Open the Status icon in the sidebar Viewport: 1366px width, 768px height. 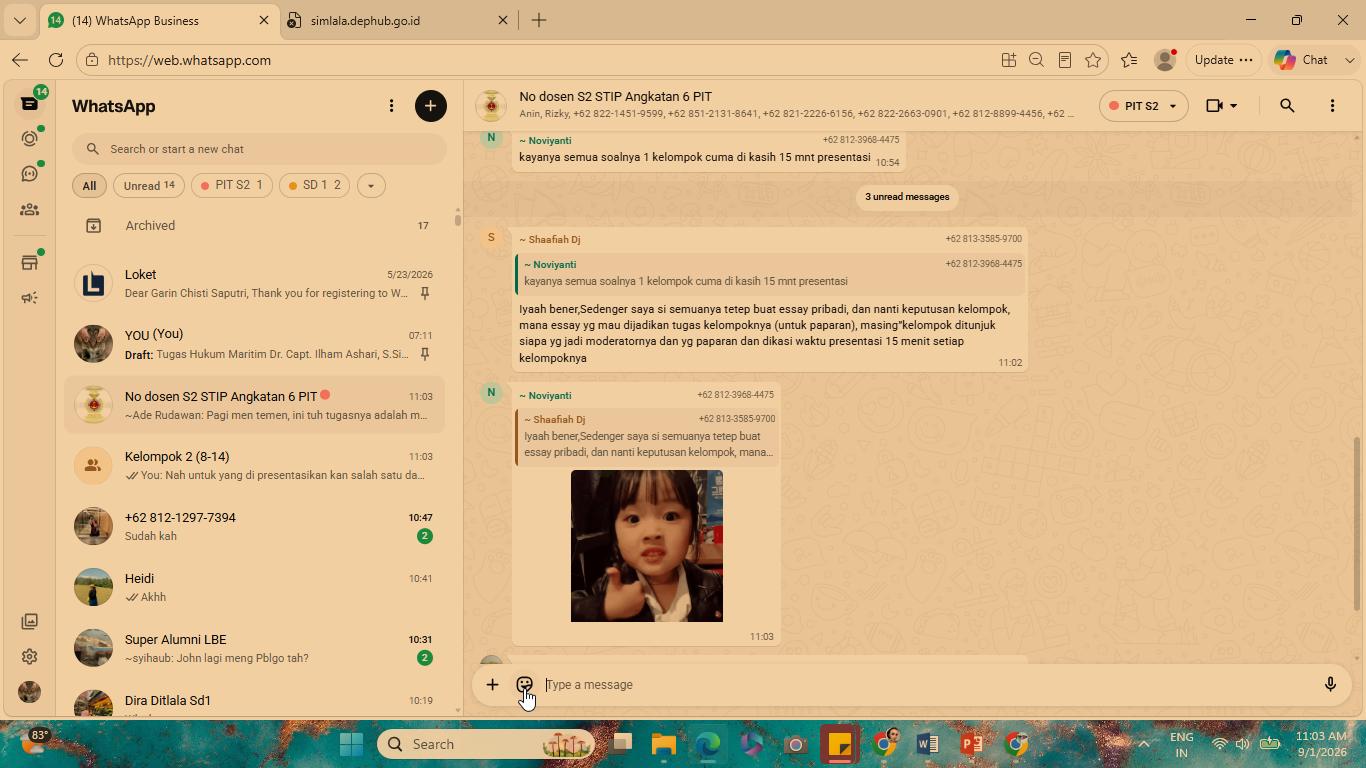29,138
